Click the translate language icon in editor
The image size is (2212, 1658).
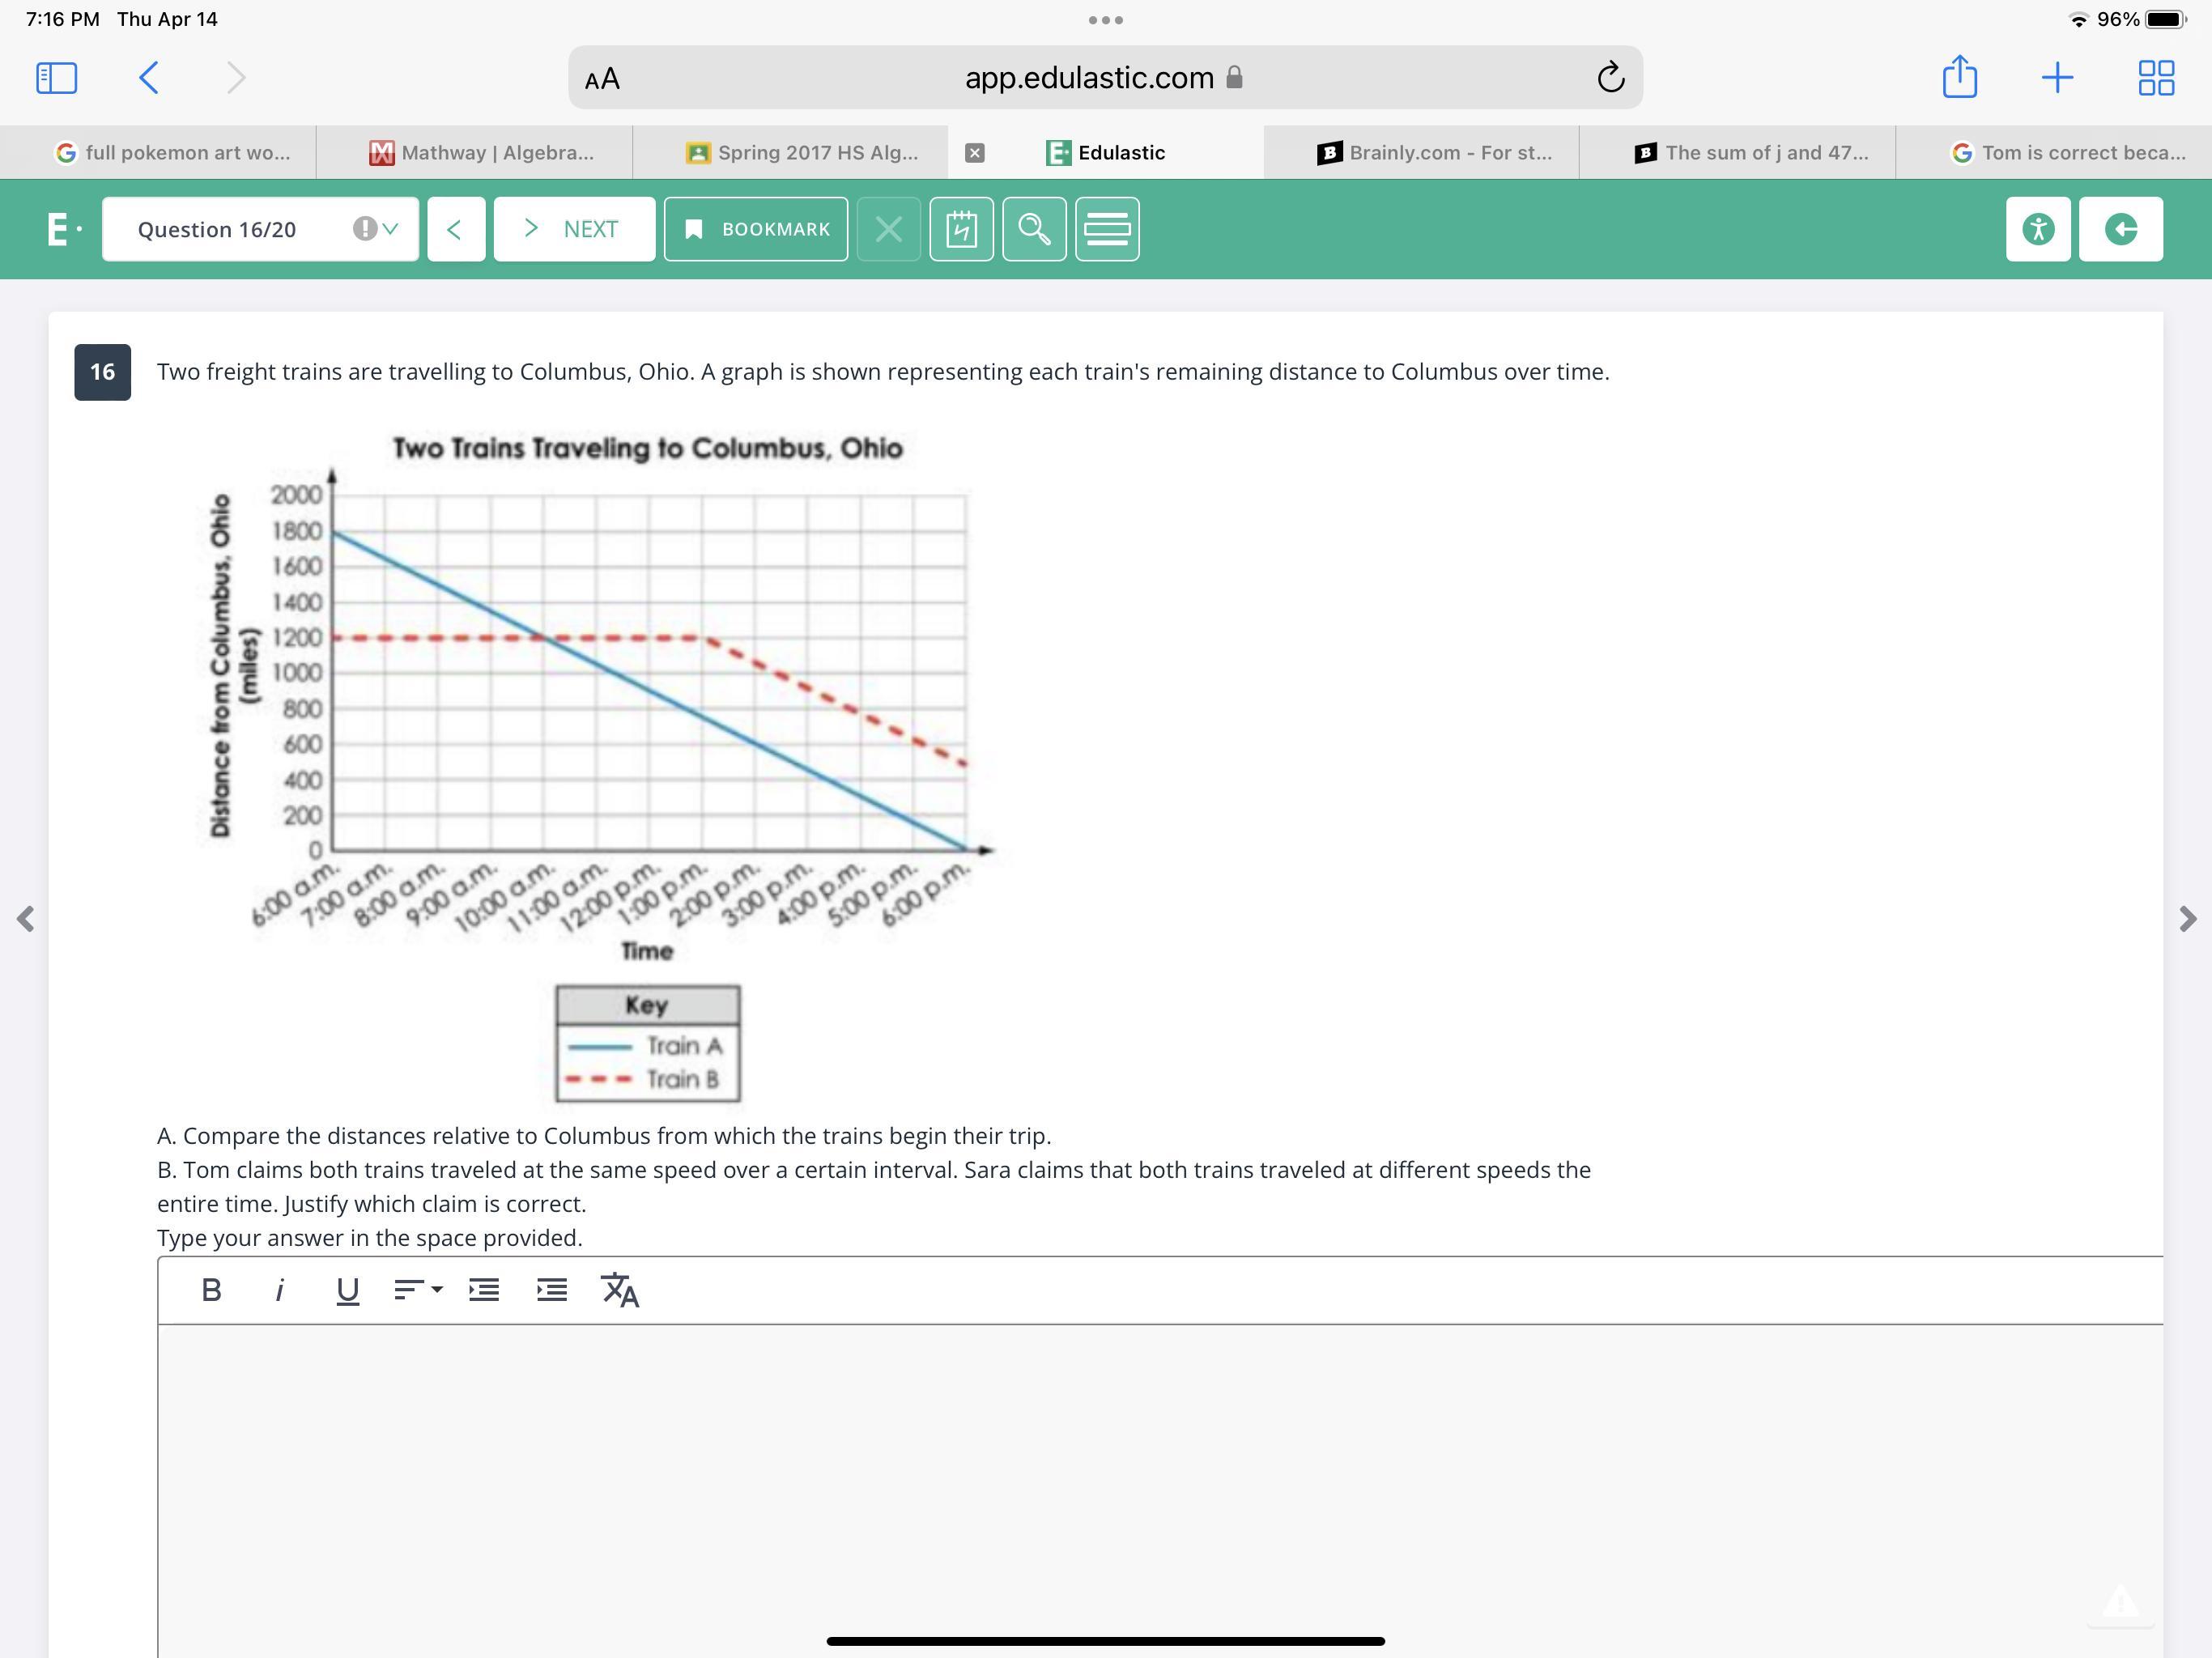pyautogui.click(x=620, y=1290)
